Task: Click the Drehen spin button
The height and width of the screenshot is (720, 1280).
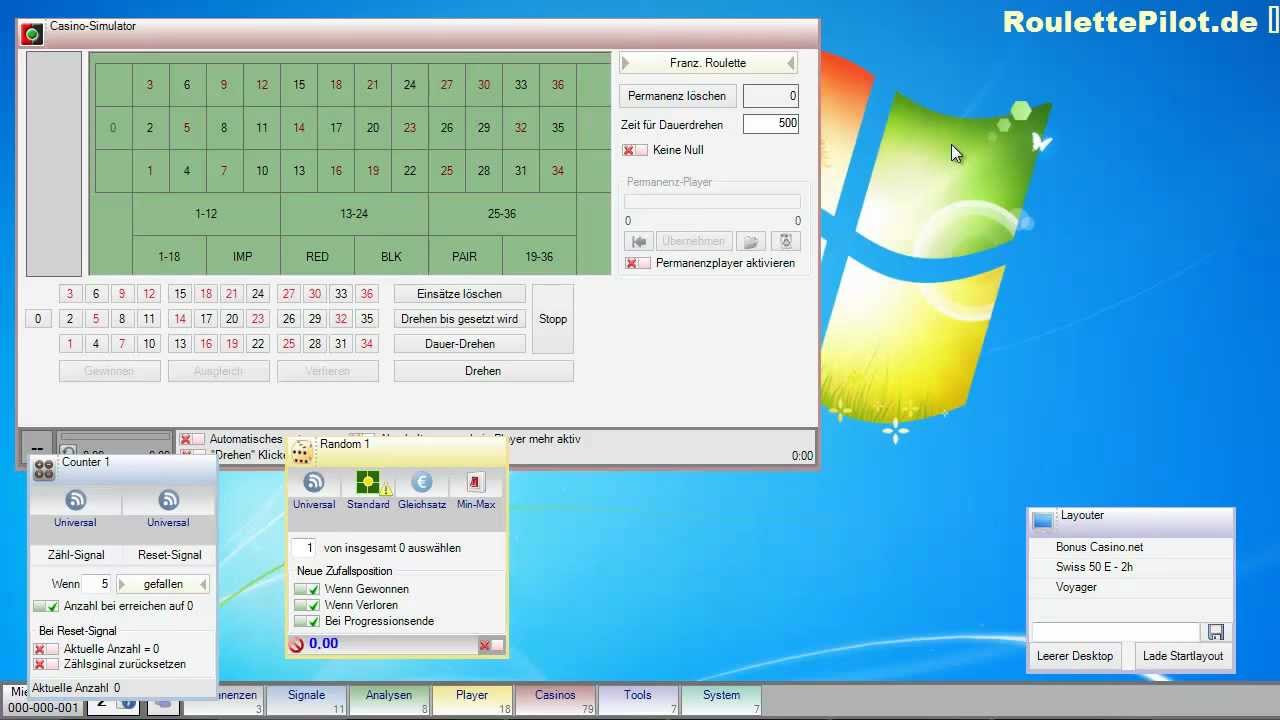Action: coord(483,371)
